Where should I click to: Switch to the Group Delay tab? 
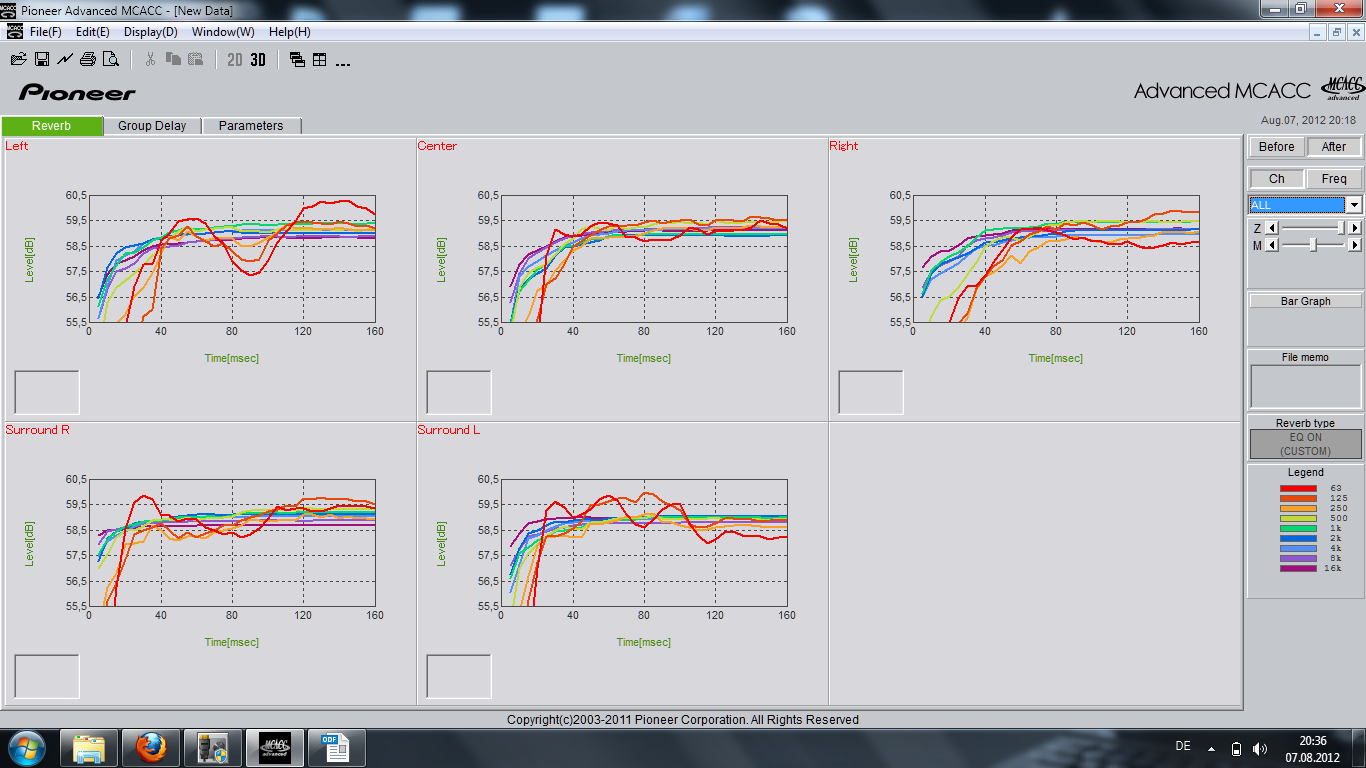152,126
